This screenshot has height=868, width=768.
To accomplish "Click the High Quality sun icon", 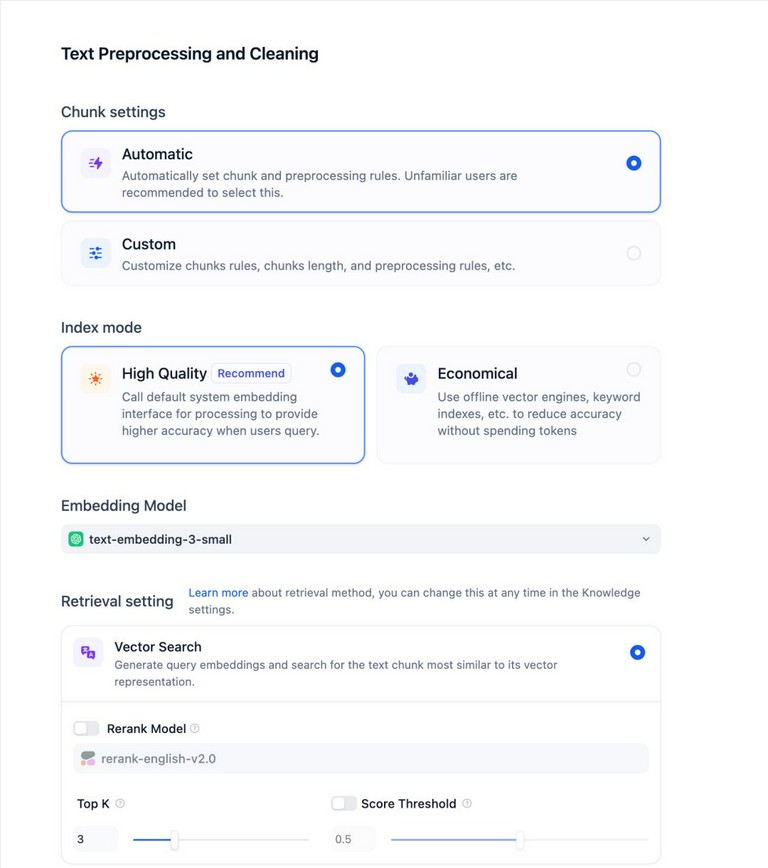I will [x=96, y=379].
